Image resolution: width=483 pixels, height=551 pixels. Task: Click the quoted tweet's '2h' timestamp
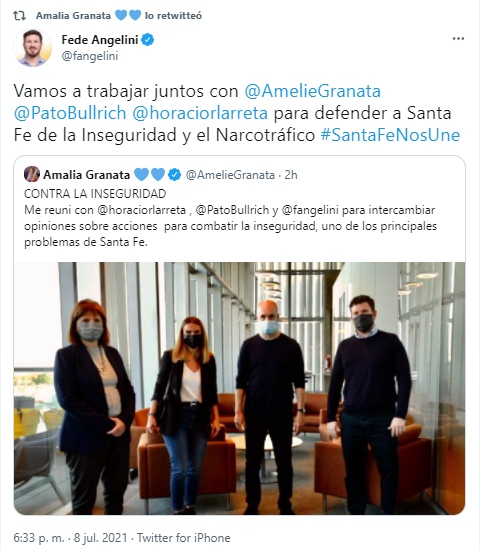291,175
